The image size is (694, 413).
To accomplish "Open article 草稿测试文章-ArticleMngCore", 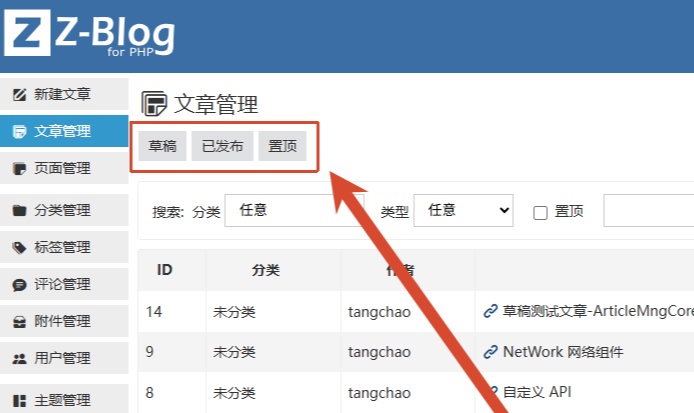I will pyautogui.click(x=598, y=311).
